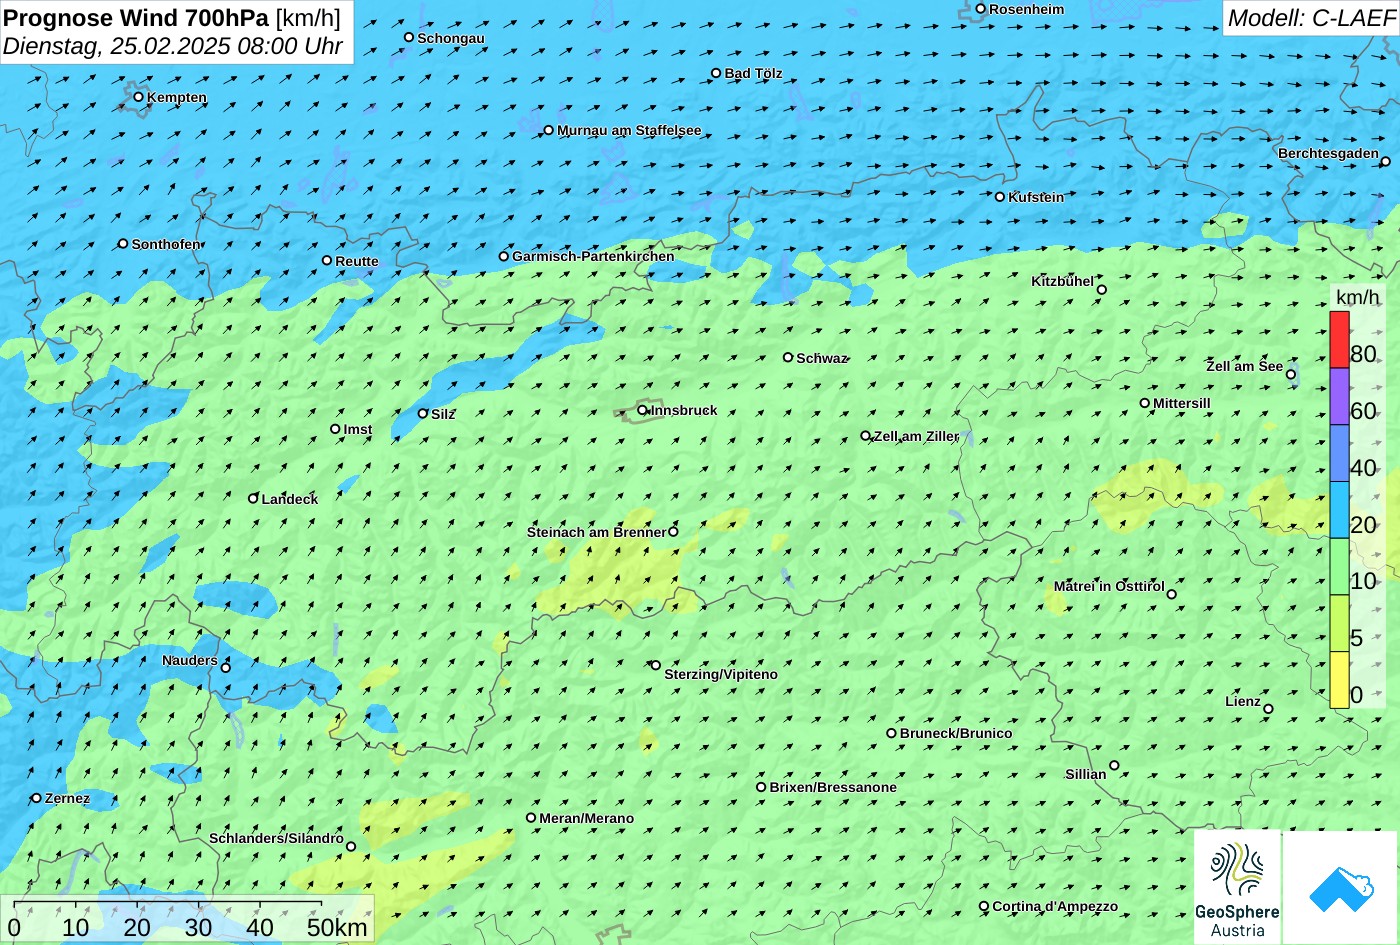
Task: Click the Berchtesgaden marker circle
Action: click(1386, 161)
